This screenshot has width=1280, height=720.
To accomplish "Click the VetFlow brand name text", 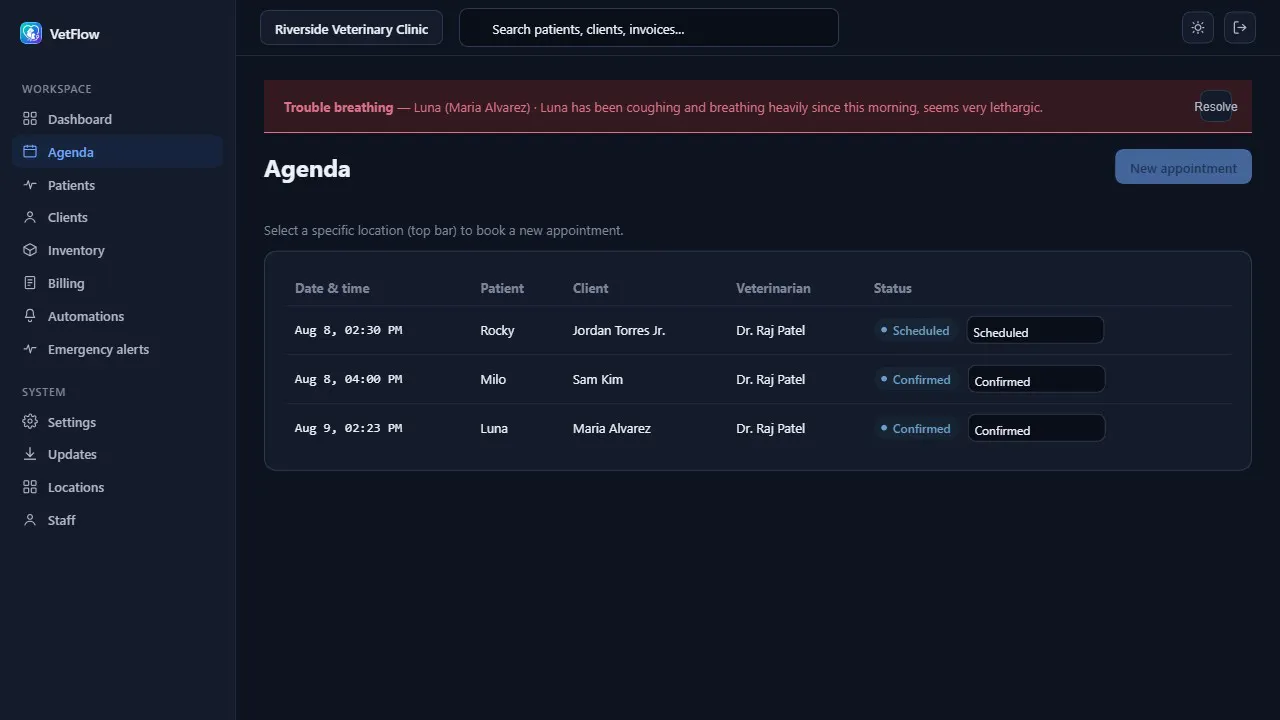I will pos(75,34).
